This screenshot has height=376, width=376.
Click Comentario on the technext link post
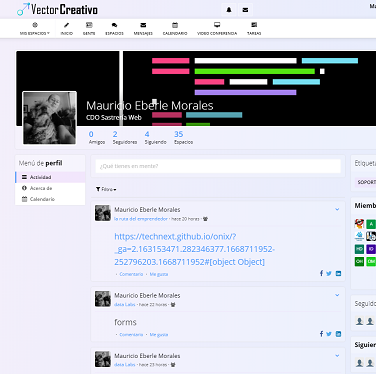point(131,274)
